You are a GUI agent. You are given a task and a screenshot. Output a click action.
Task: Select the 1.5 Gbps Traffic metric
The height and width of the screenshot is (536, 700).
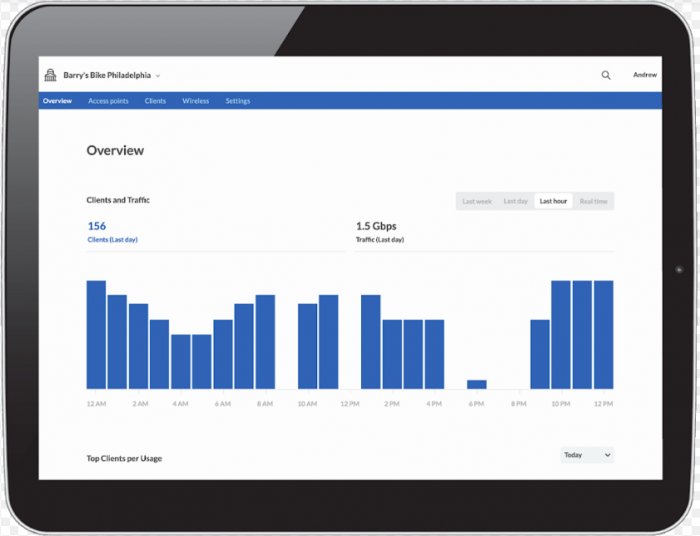pos(378,227)
